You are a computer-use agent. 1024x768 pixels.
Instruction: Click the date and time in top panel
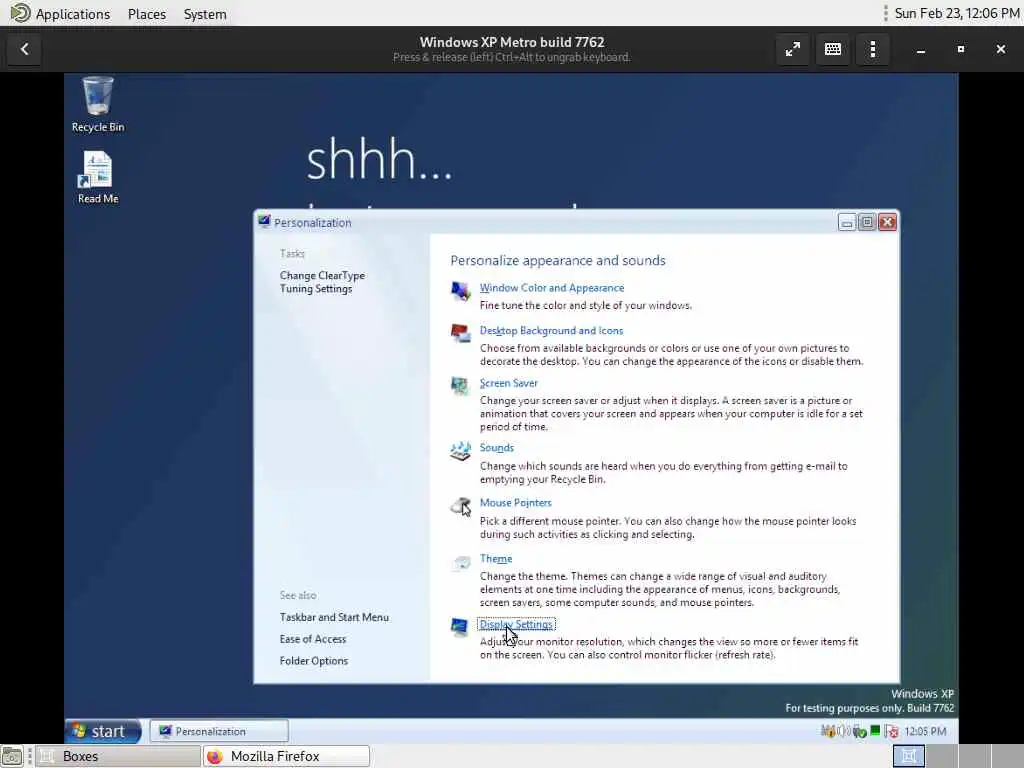tap(957, 13)
